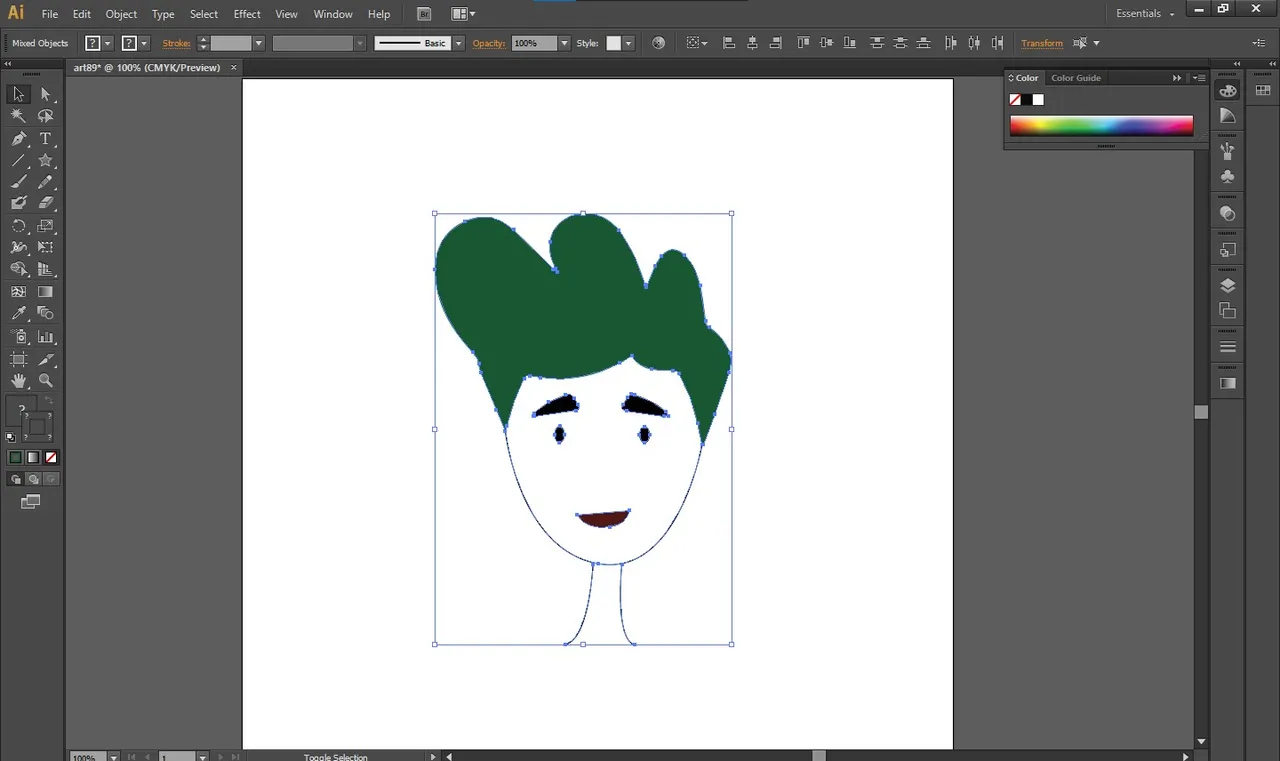Choose the Magic Wand tool
1280x761 pixels.
coord(18,116)
